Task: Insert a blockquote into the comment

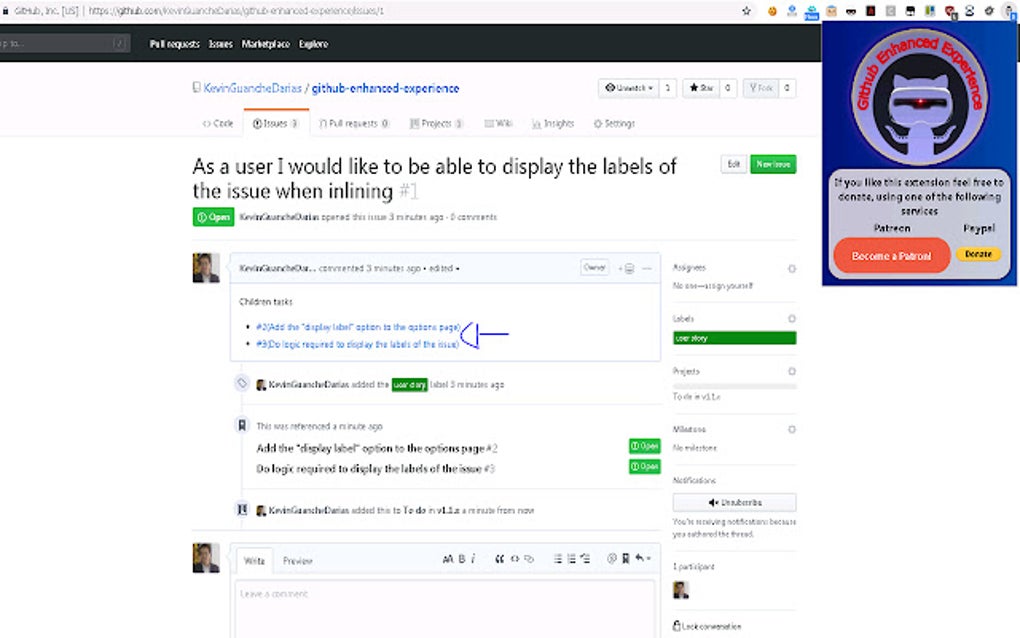Action: point(500,559)
